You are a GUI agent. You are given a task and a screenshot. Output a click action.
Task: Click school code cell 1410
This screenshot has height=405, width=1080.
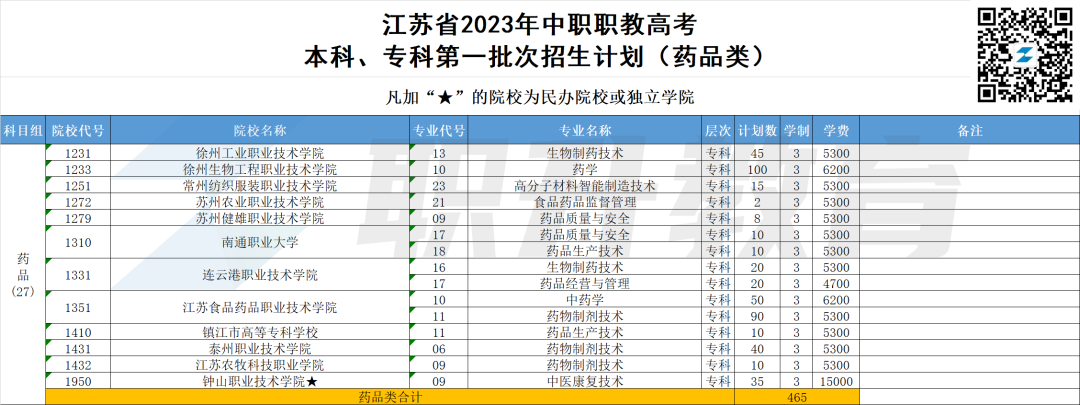(x=78, y=332)
